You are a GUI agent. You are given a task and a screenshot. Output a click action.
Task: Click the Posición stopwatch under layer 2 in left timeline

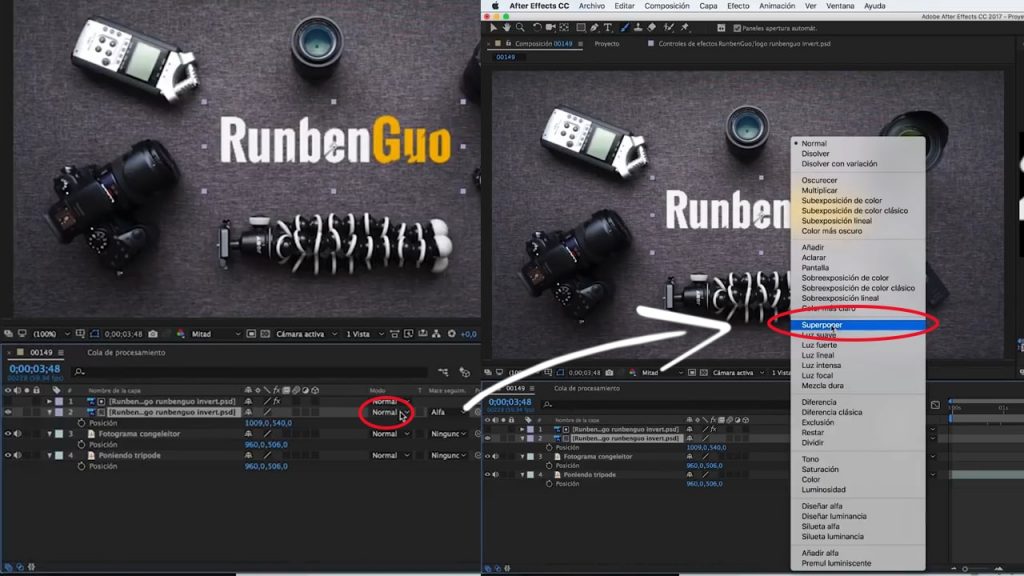click(x=81, y=423)
